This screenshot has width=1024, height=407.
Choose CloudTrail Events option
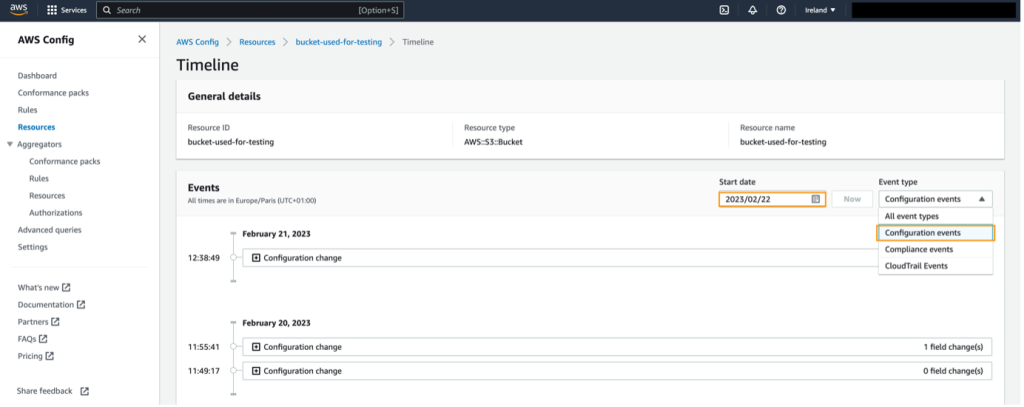coord(935,266)
